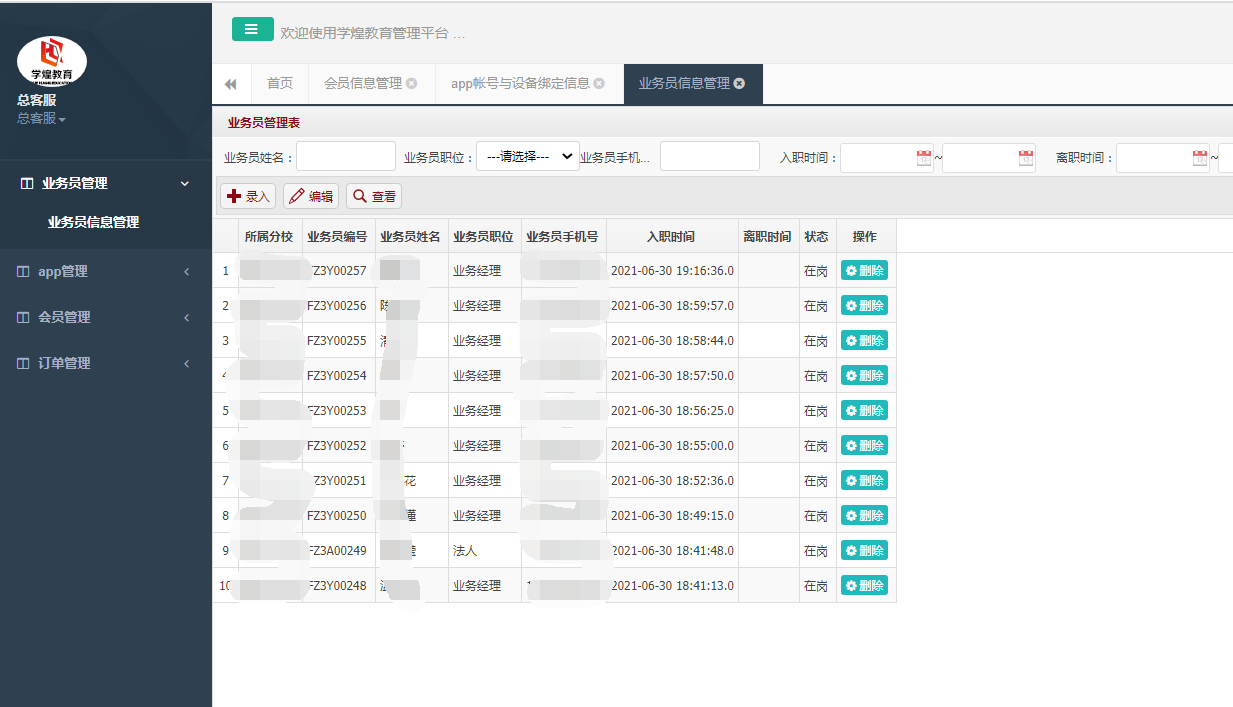Close the 业务员信息管理 tab
This screenshot has height=707, width=1233.
pos(739,84)
